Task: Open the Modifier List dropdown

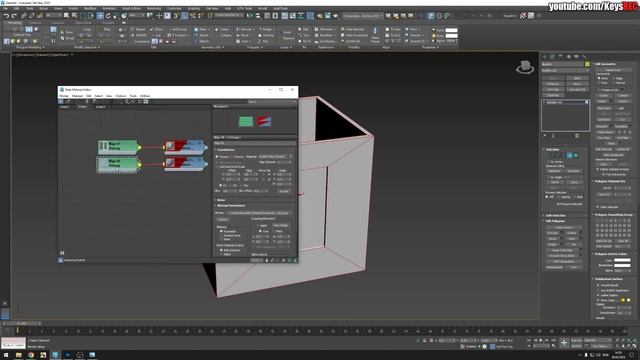Action: pyautogui.click(x=566, y=71)
